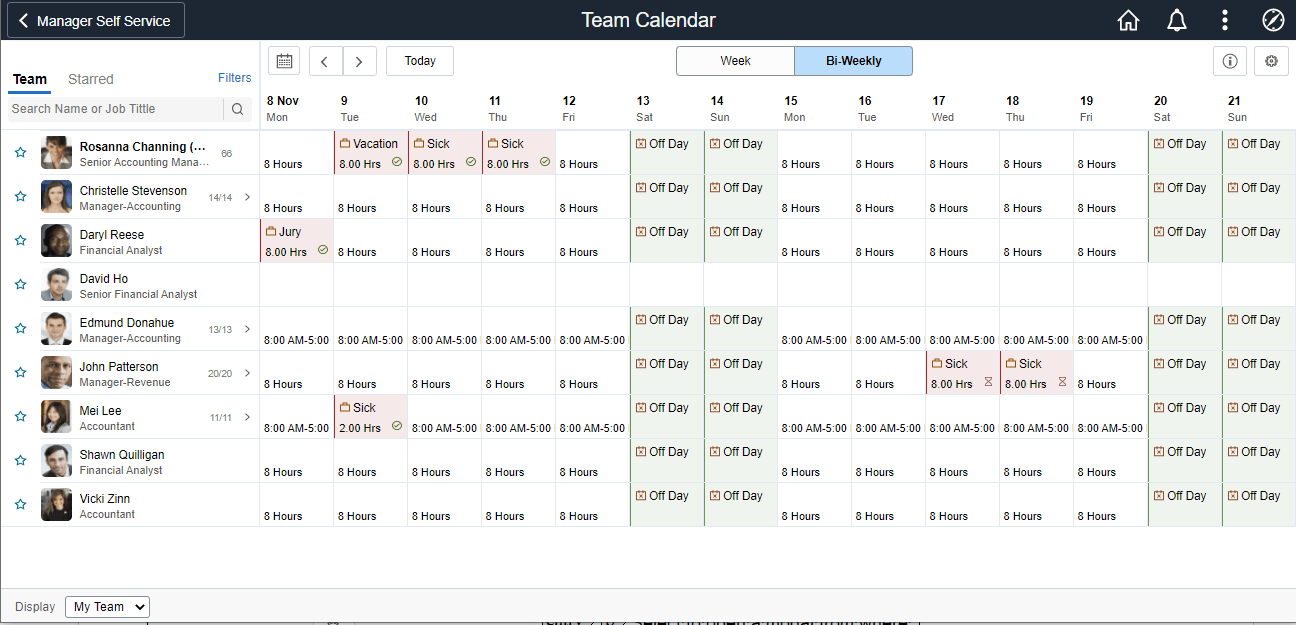
Task: Select the Team tab
Action: [30, 79]
